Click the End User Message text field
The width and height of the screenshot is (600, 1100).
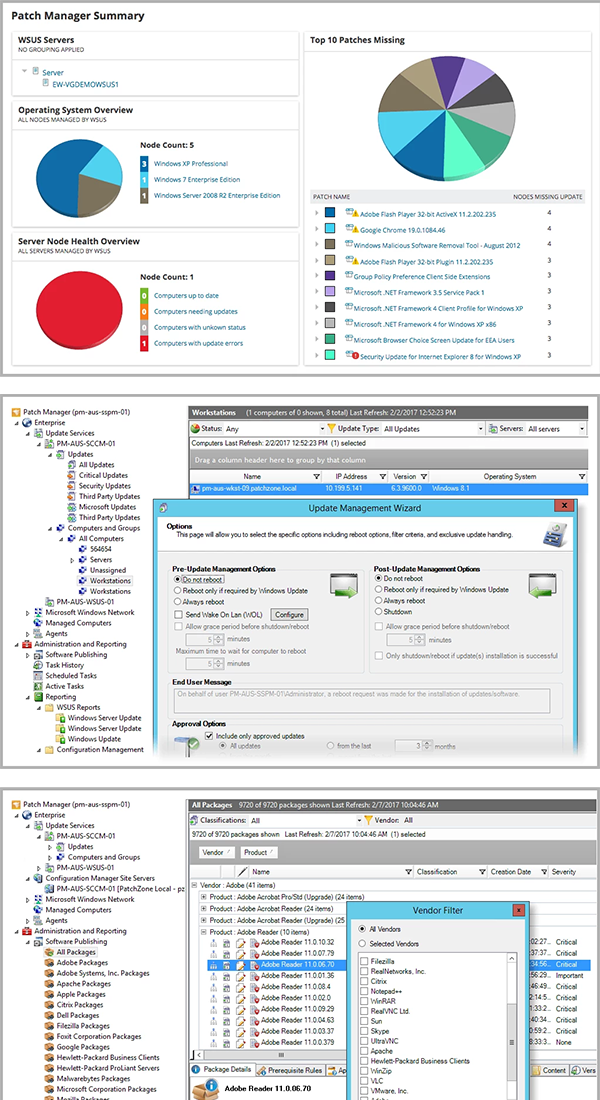click(x=361, y=699)
